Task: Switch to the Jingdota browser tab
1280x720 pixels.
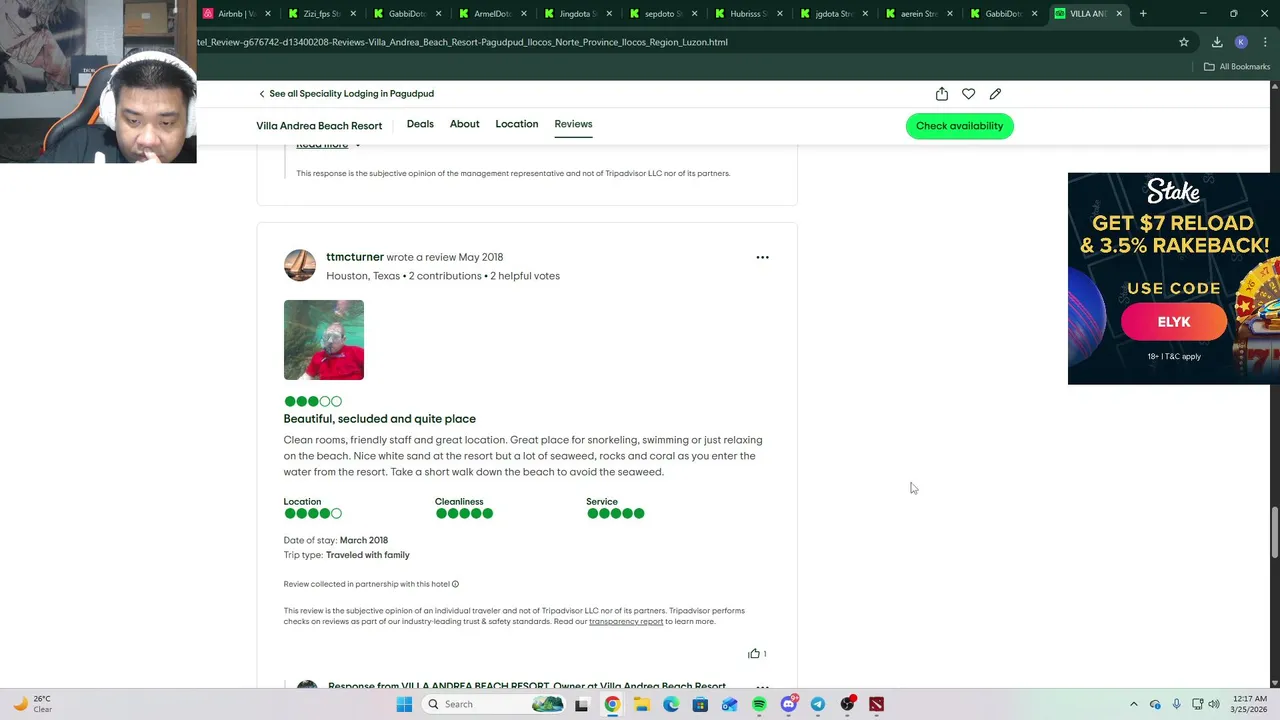Action: click(578, 14)
